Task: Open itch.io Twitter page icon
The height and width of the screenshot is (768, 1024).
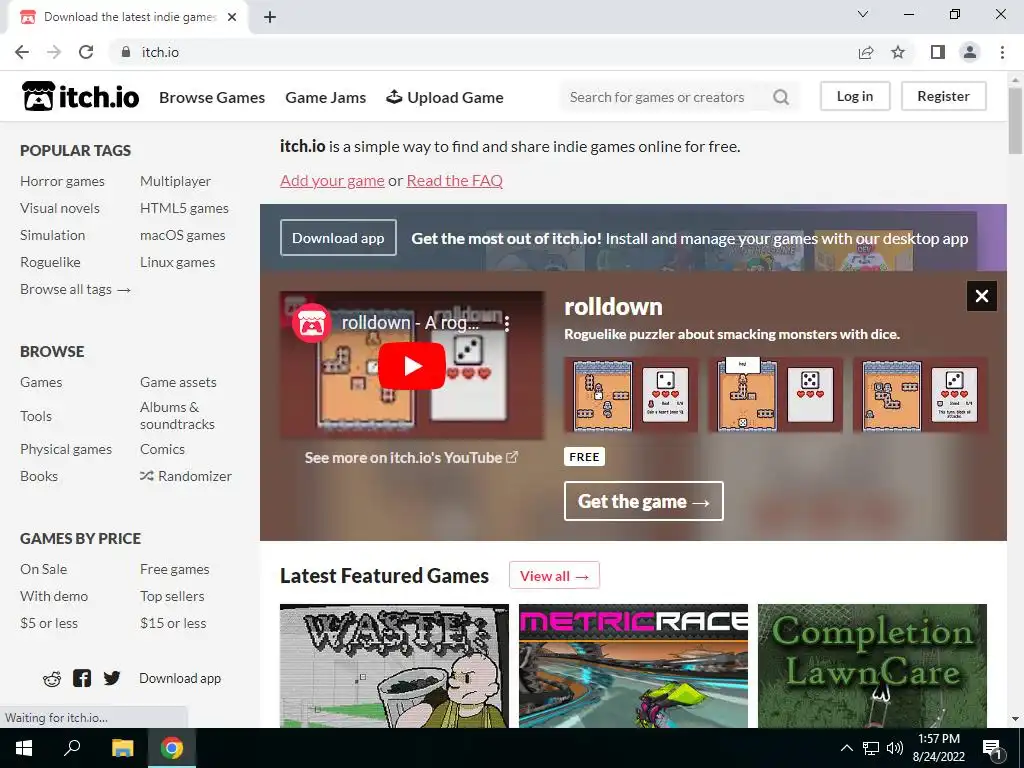Action: pyautogui.click(x=112, y=678)
